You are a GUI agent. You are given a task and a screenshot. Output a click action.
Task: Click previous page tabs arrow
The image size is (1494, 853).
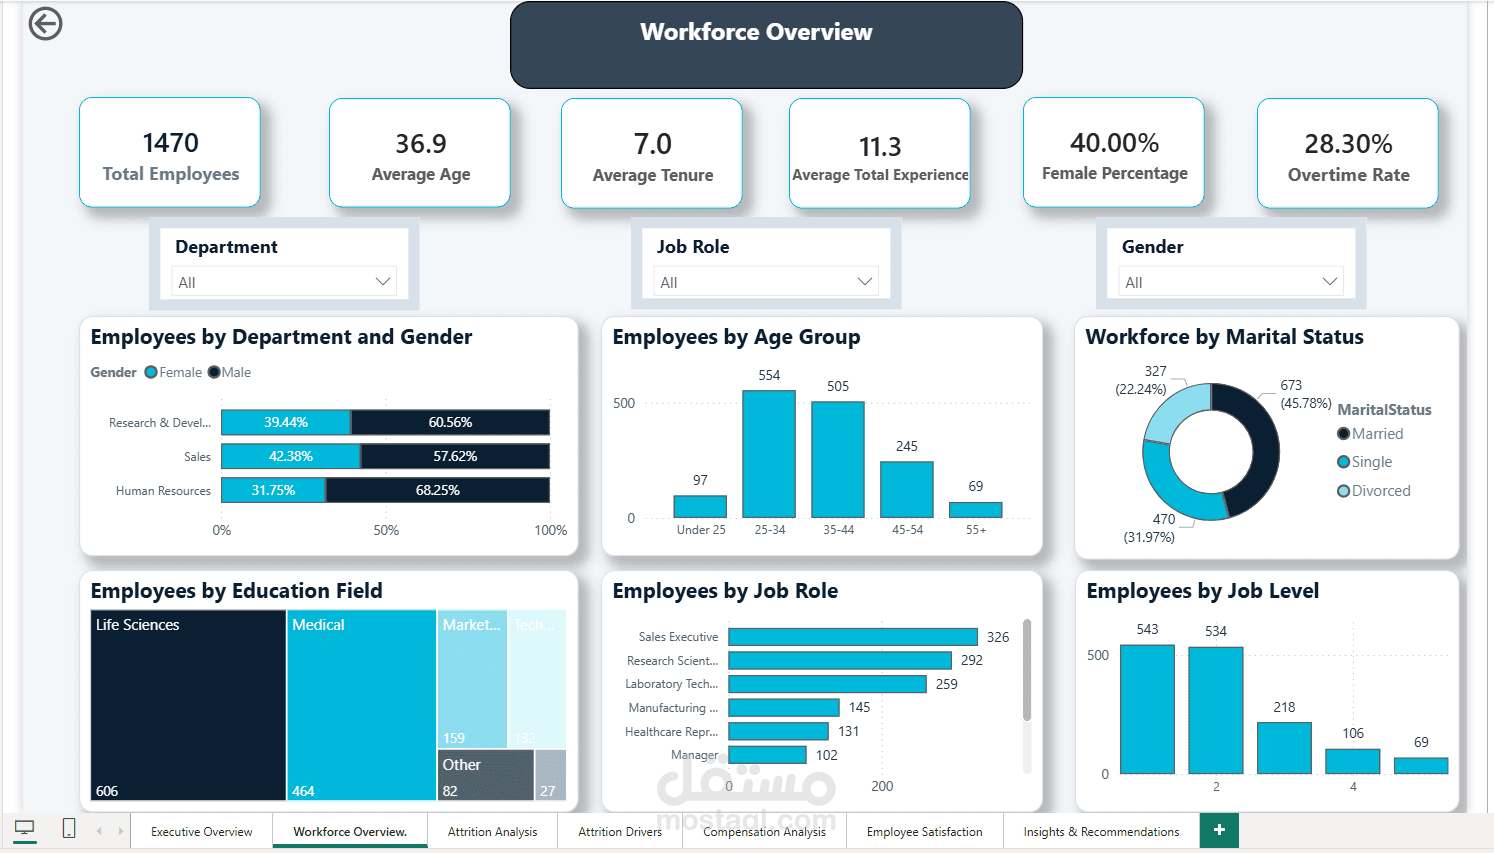click(x=99, y=831)
